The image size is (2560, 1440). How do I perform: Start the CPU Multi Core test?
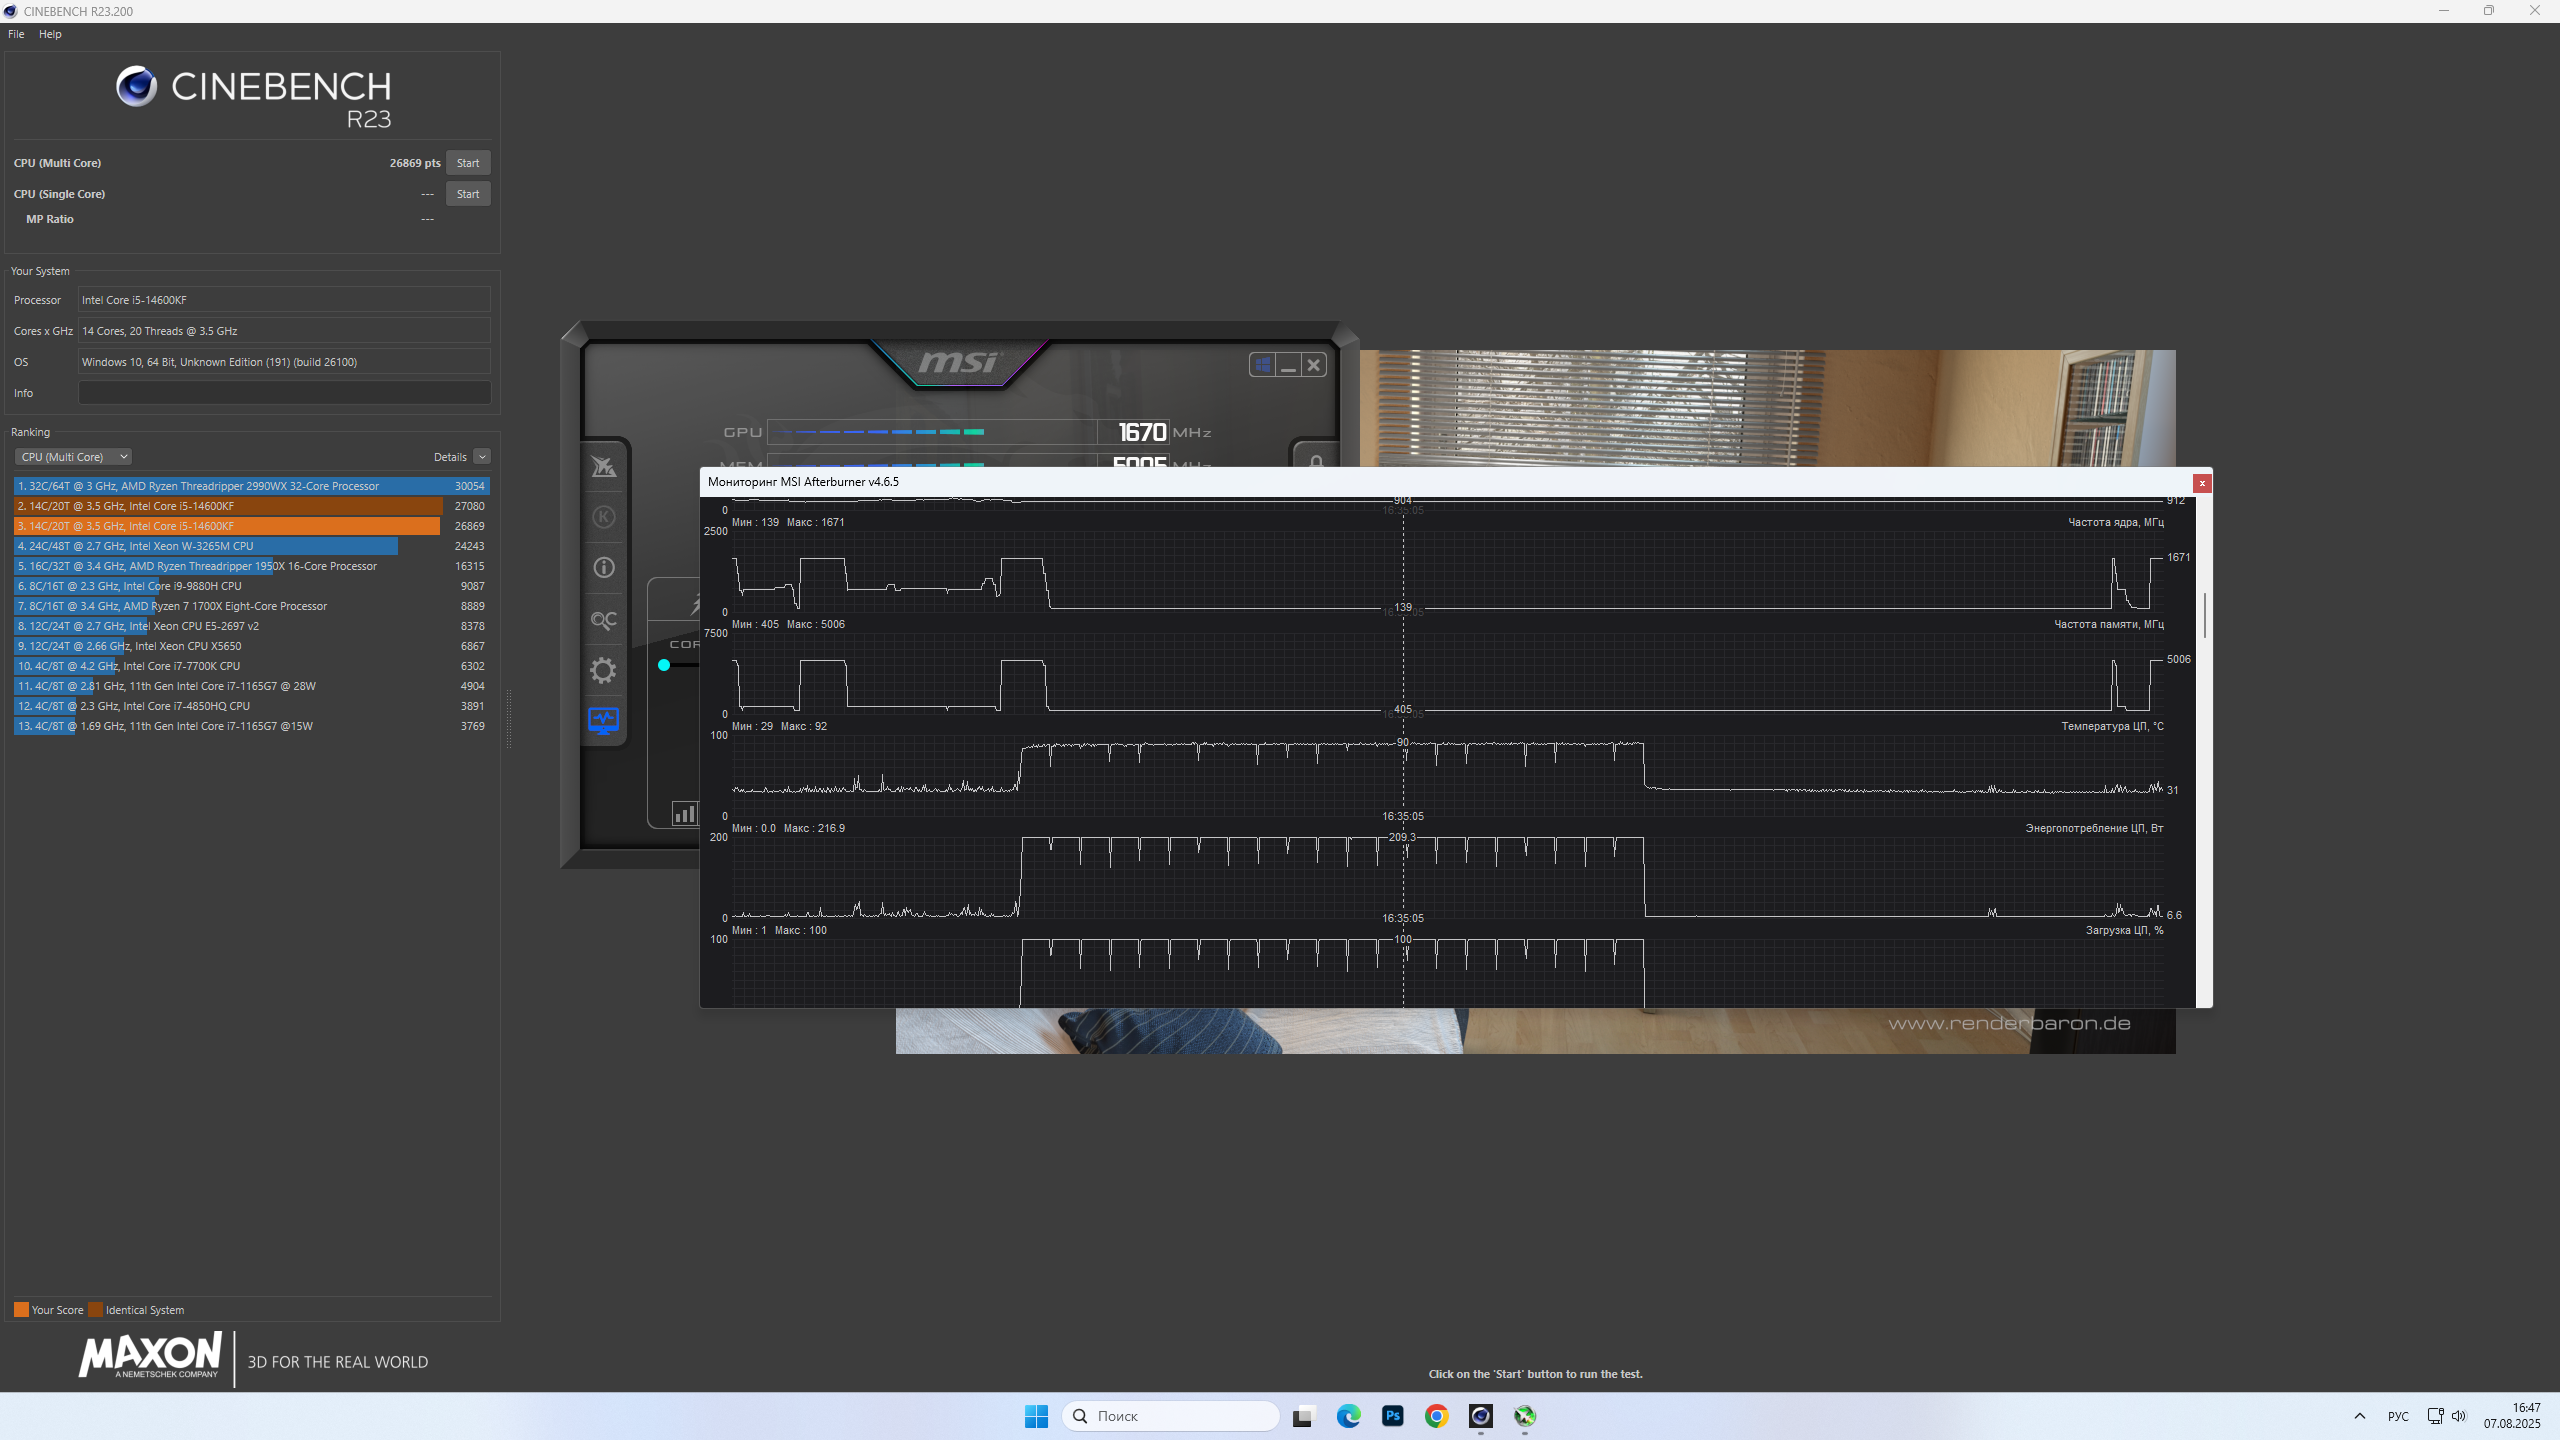click(467, 163)
